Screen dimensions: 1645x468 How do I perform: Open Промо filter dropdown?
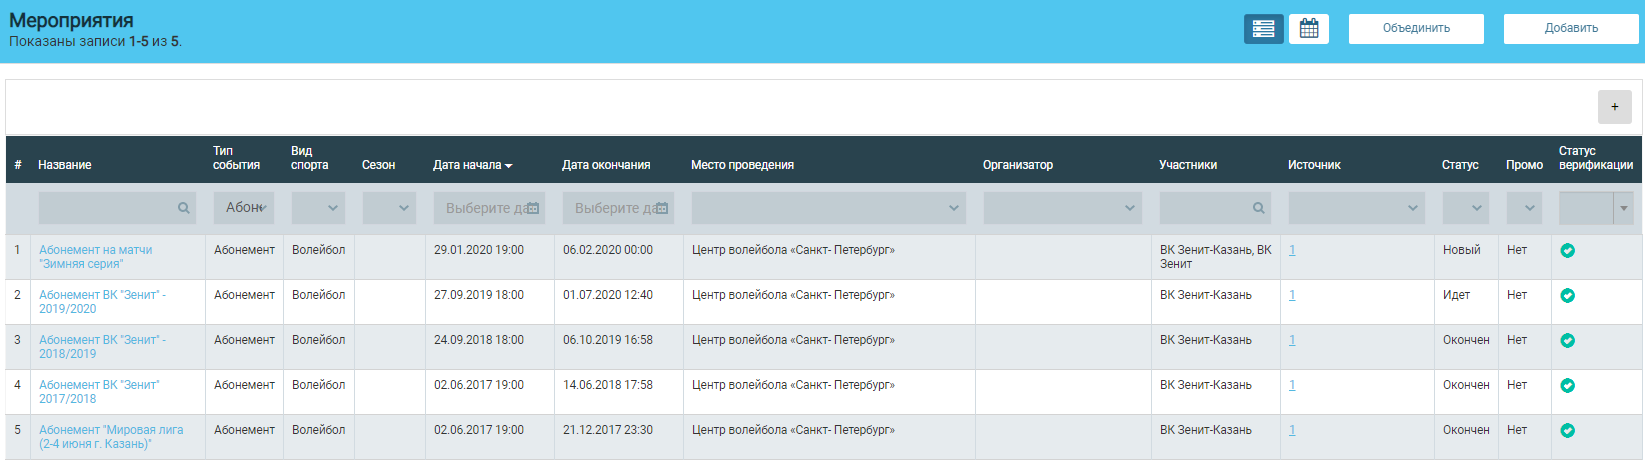tap(1525, 208)
